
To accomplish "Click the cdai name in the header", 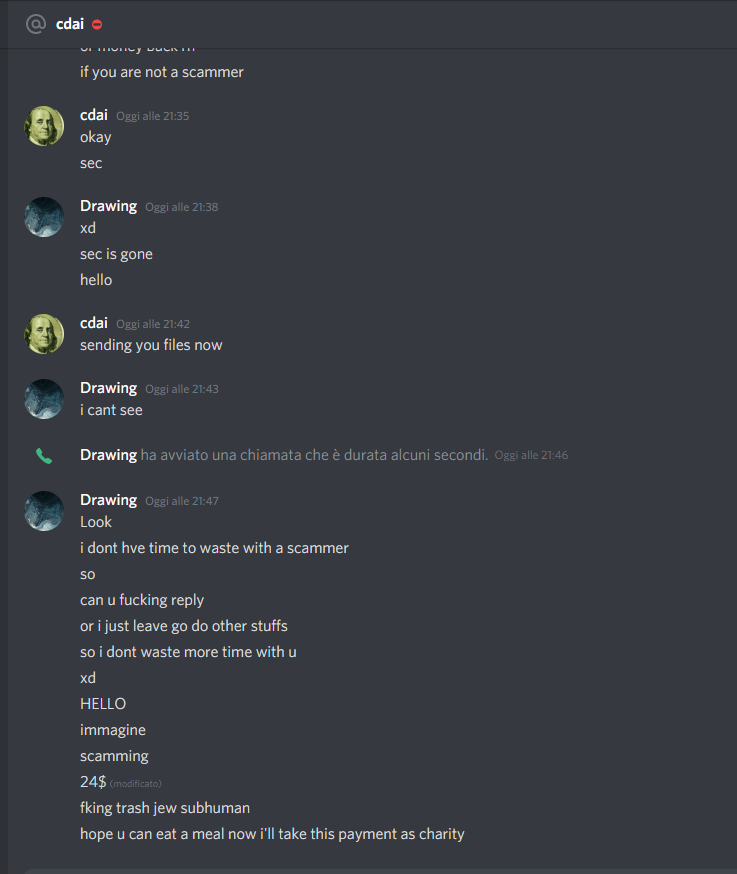I will 70,24.
